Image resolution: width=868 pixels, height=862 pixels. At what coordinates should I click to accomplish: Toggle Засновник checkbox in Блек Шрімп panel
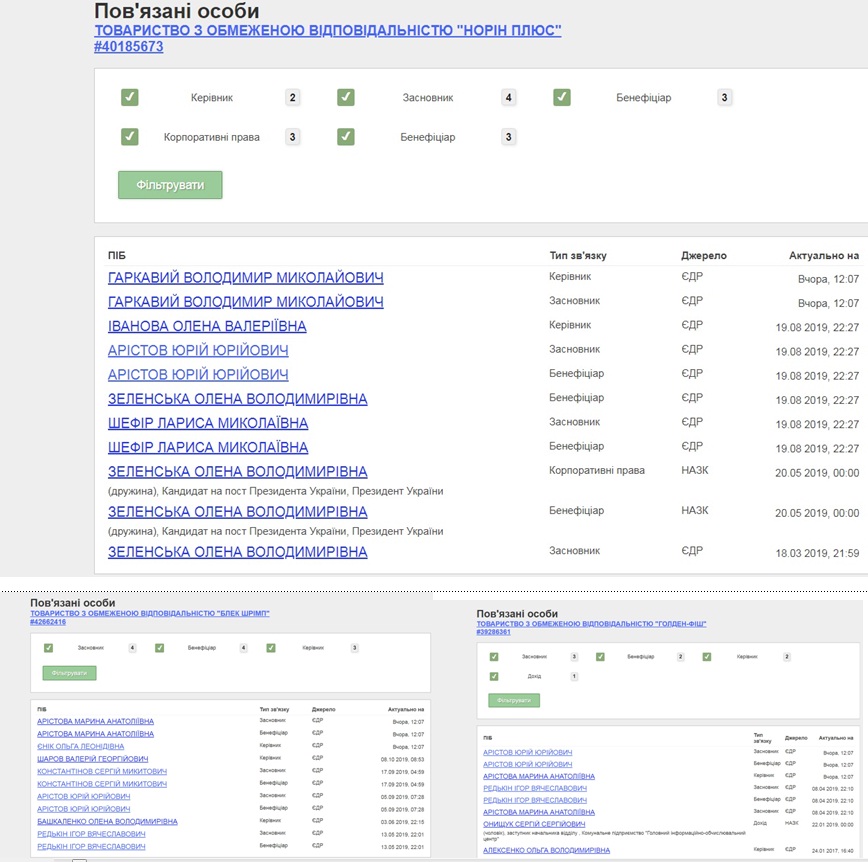pos(48,648)
